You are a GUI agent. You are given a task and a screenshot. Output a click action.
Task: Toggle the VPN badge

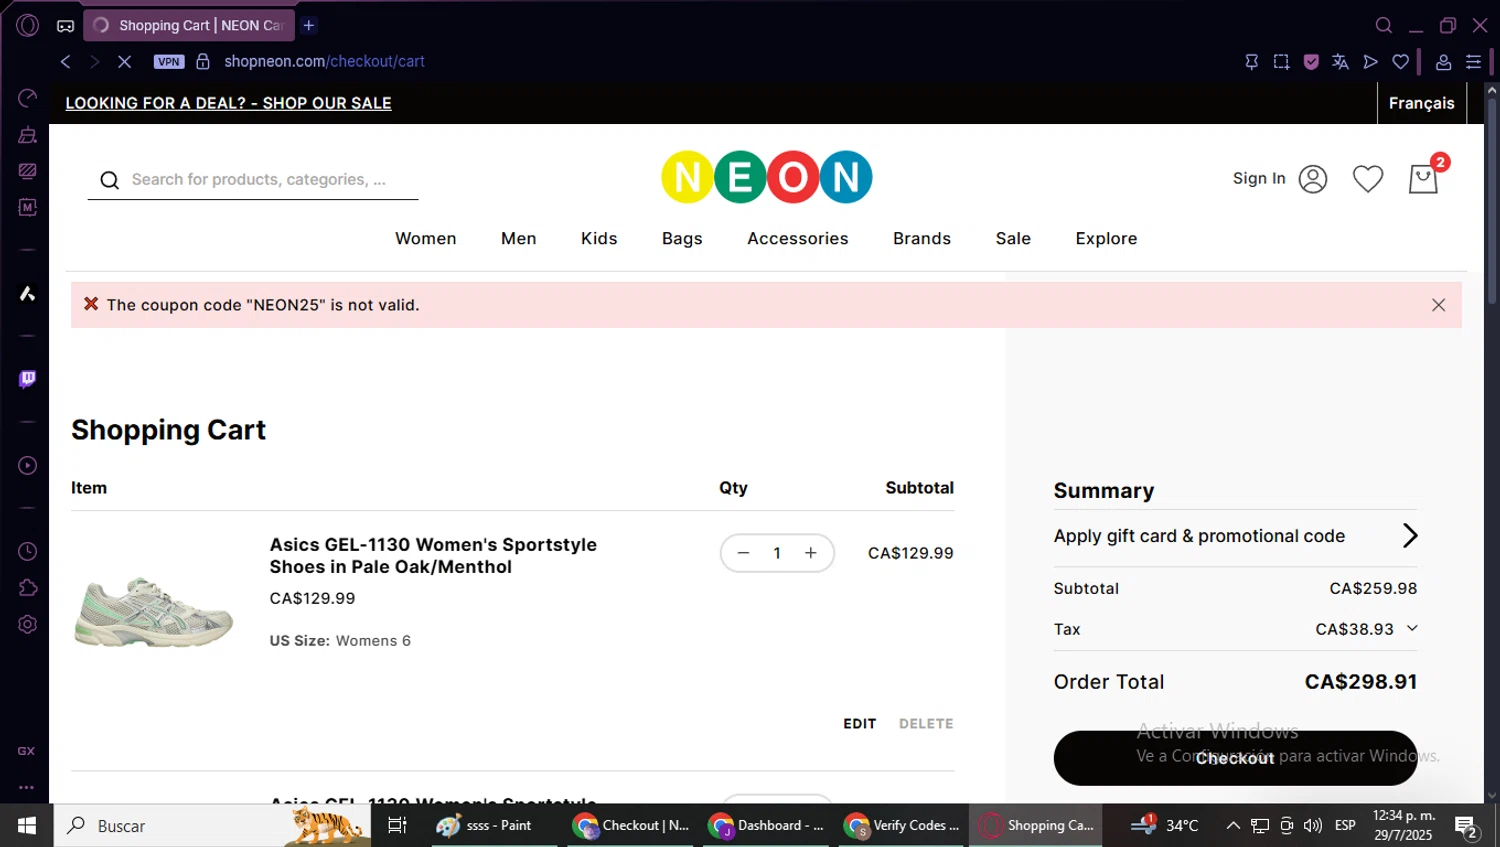(x=169, y=61)
